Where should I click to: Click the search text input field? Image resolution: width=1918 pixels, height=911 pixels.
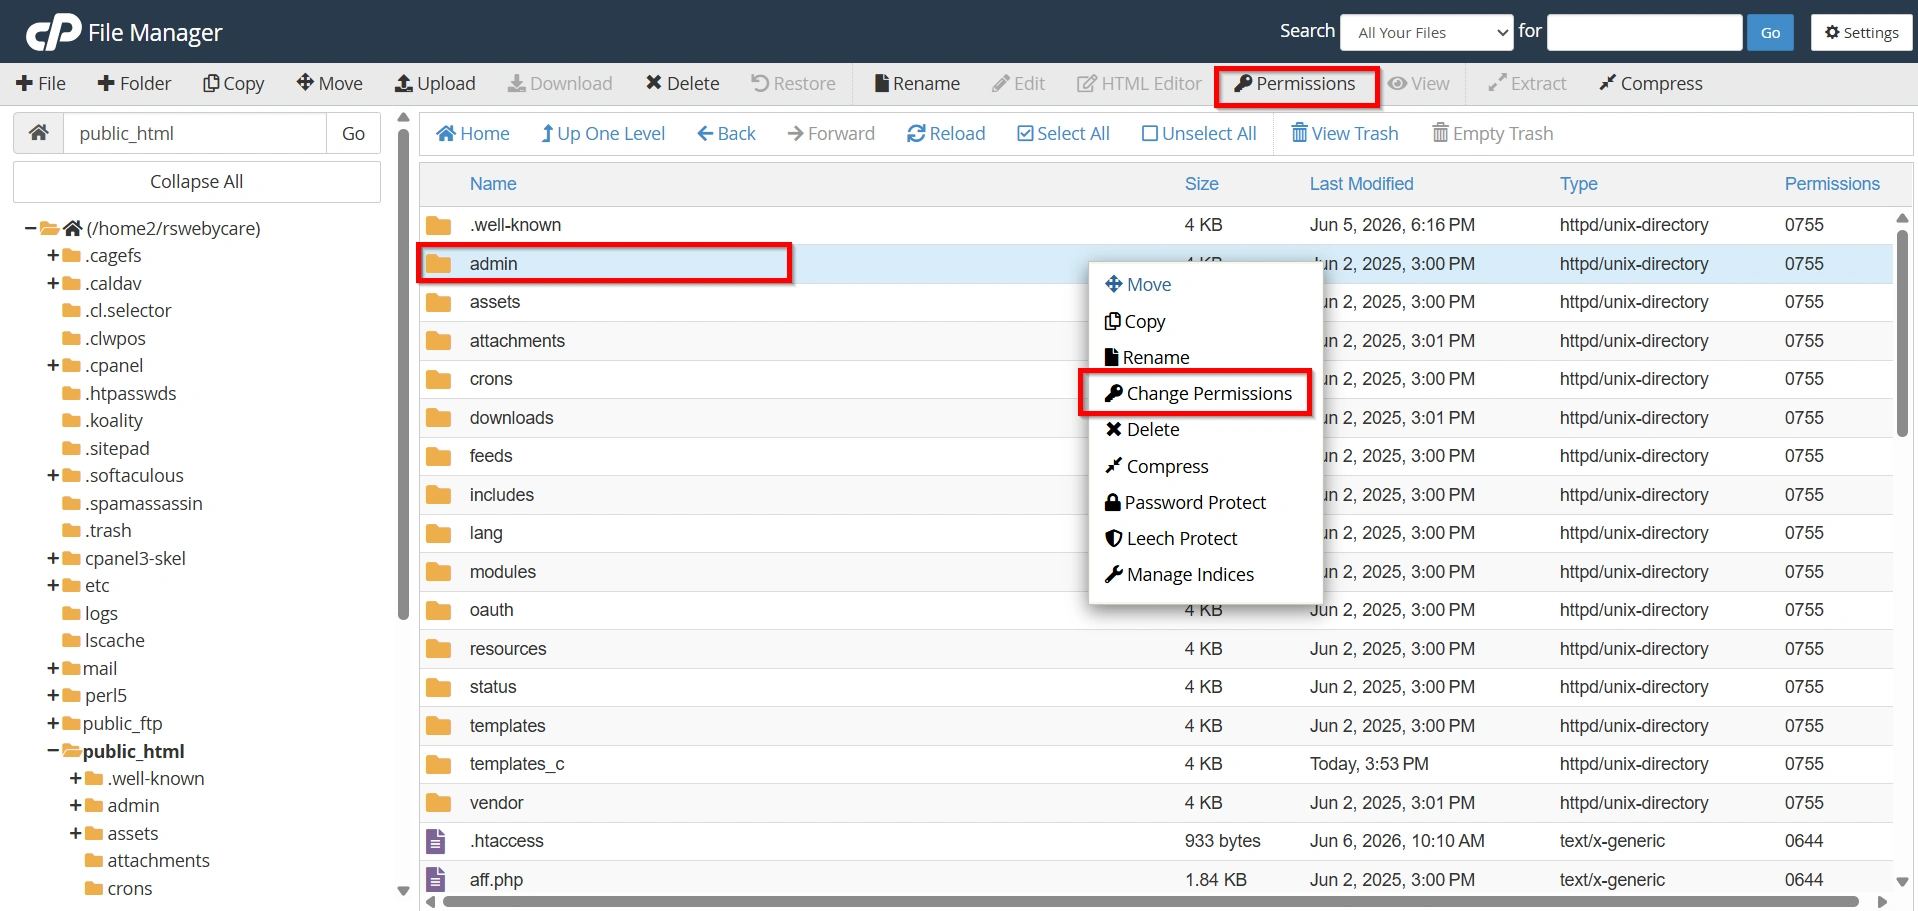pyautogui.click(x=1644, y=32)
